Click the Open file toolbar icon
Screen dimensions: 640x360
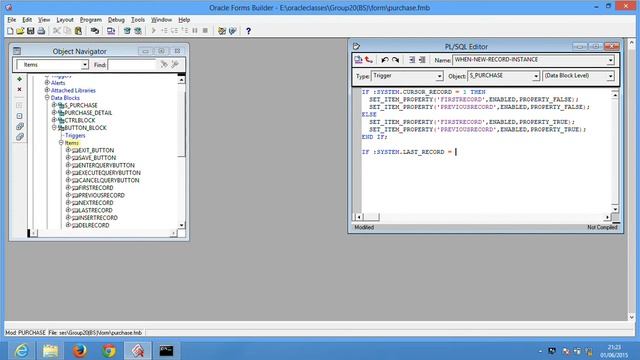pos(20,31)
